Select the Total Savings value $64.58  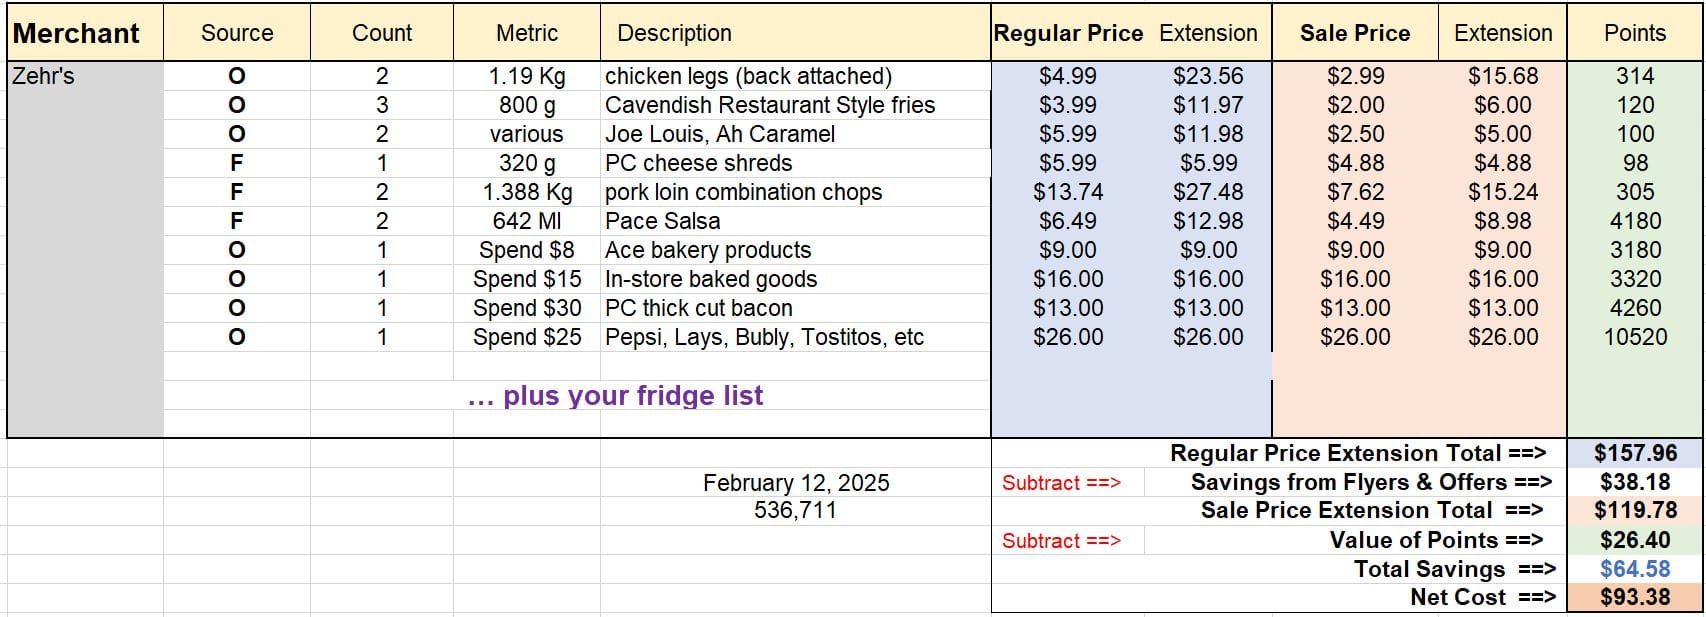1635,569
